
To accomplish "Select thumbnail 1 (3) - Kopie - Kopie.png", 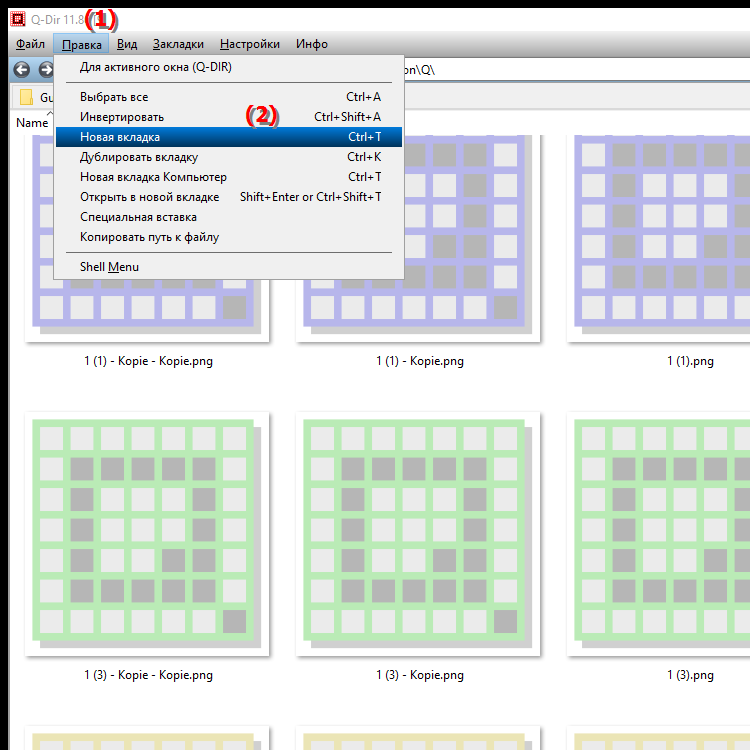I will (x=148, y=535).
